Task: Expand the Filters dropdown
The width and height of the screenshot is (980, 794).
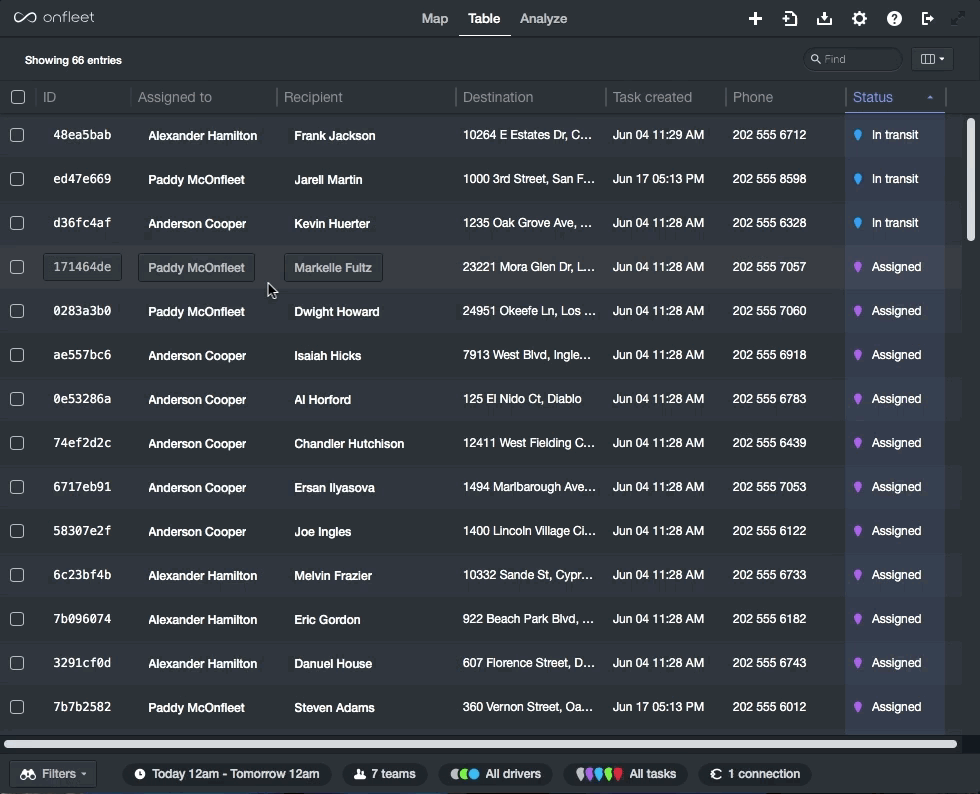Action: click(x=53, y=774)
